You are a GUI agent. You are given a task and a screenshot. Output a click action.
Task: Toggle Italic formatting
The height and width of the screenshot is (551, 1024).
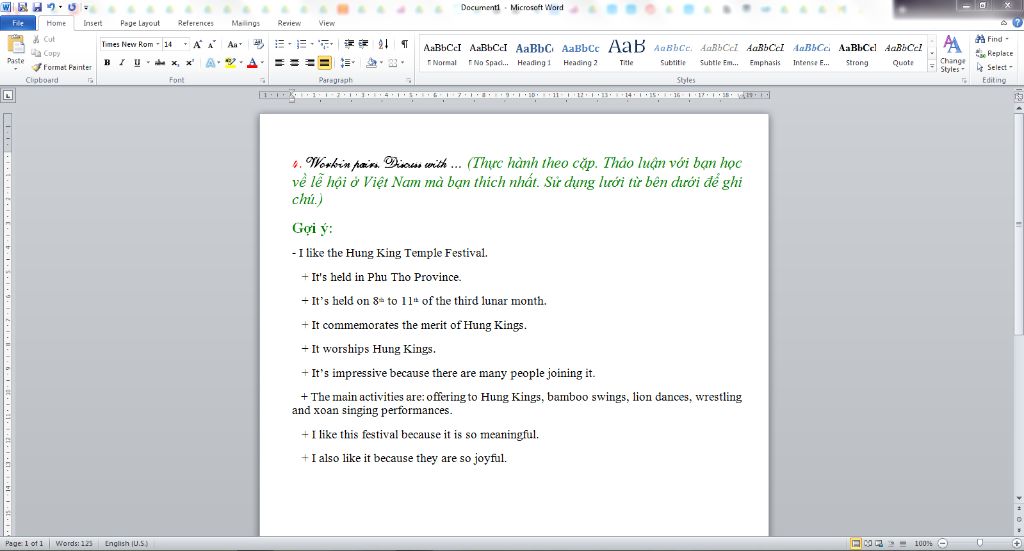click(x=121, y=63)
